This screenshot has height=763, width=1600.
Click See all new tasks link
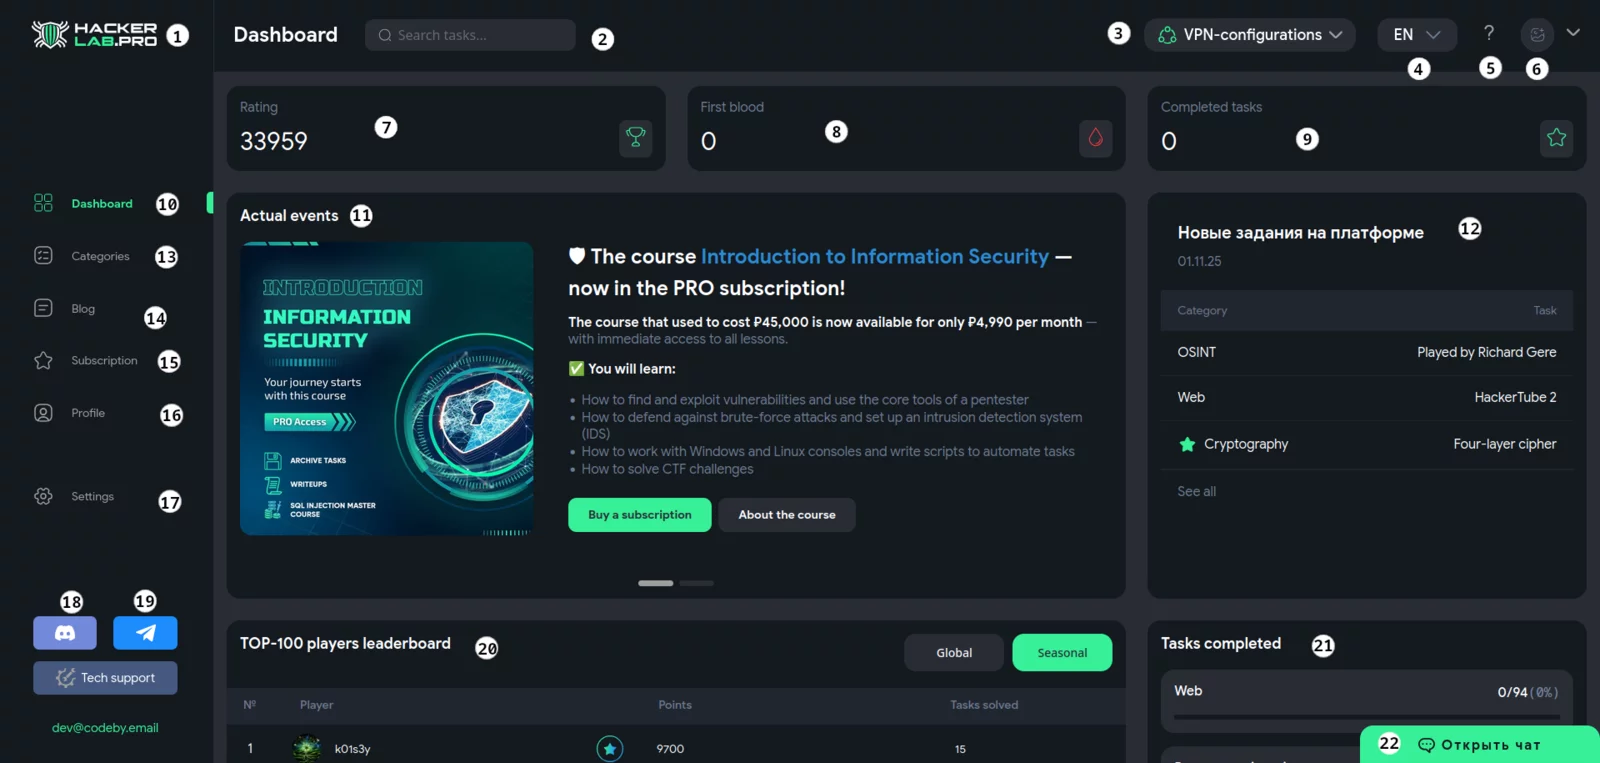[1196, 491]
